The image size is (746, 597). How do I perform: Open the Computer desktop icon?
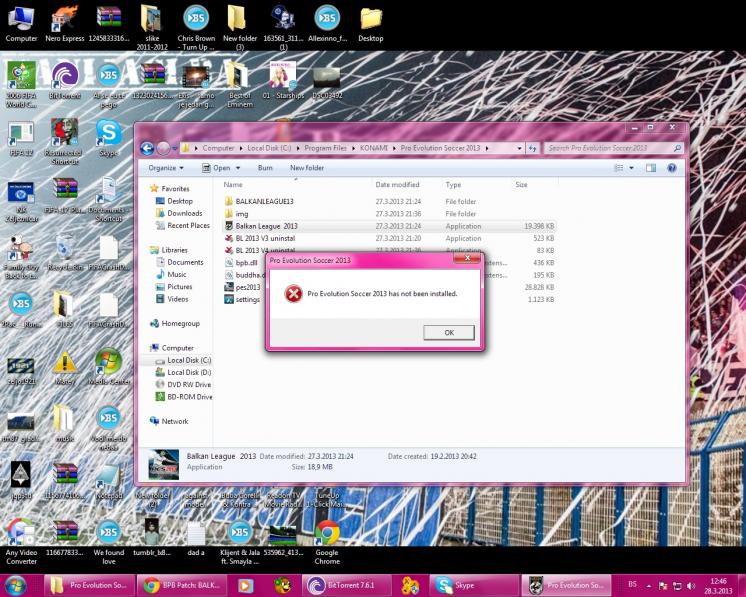click(21, 23)
